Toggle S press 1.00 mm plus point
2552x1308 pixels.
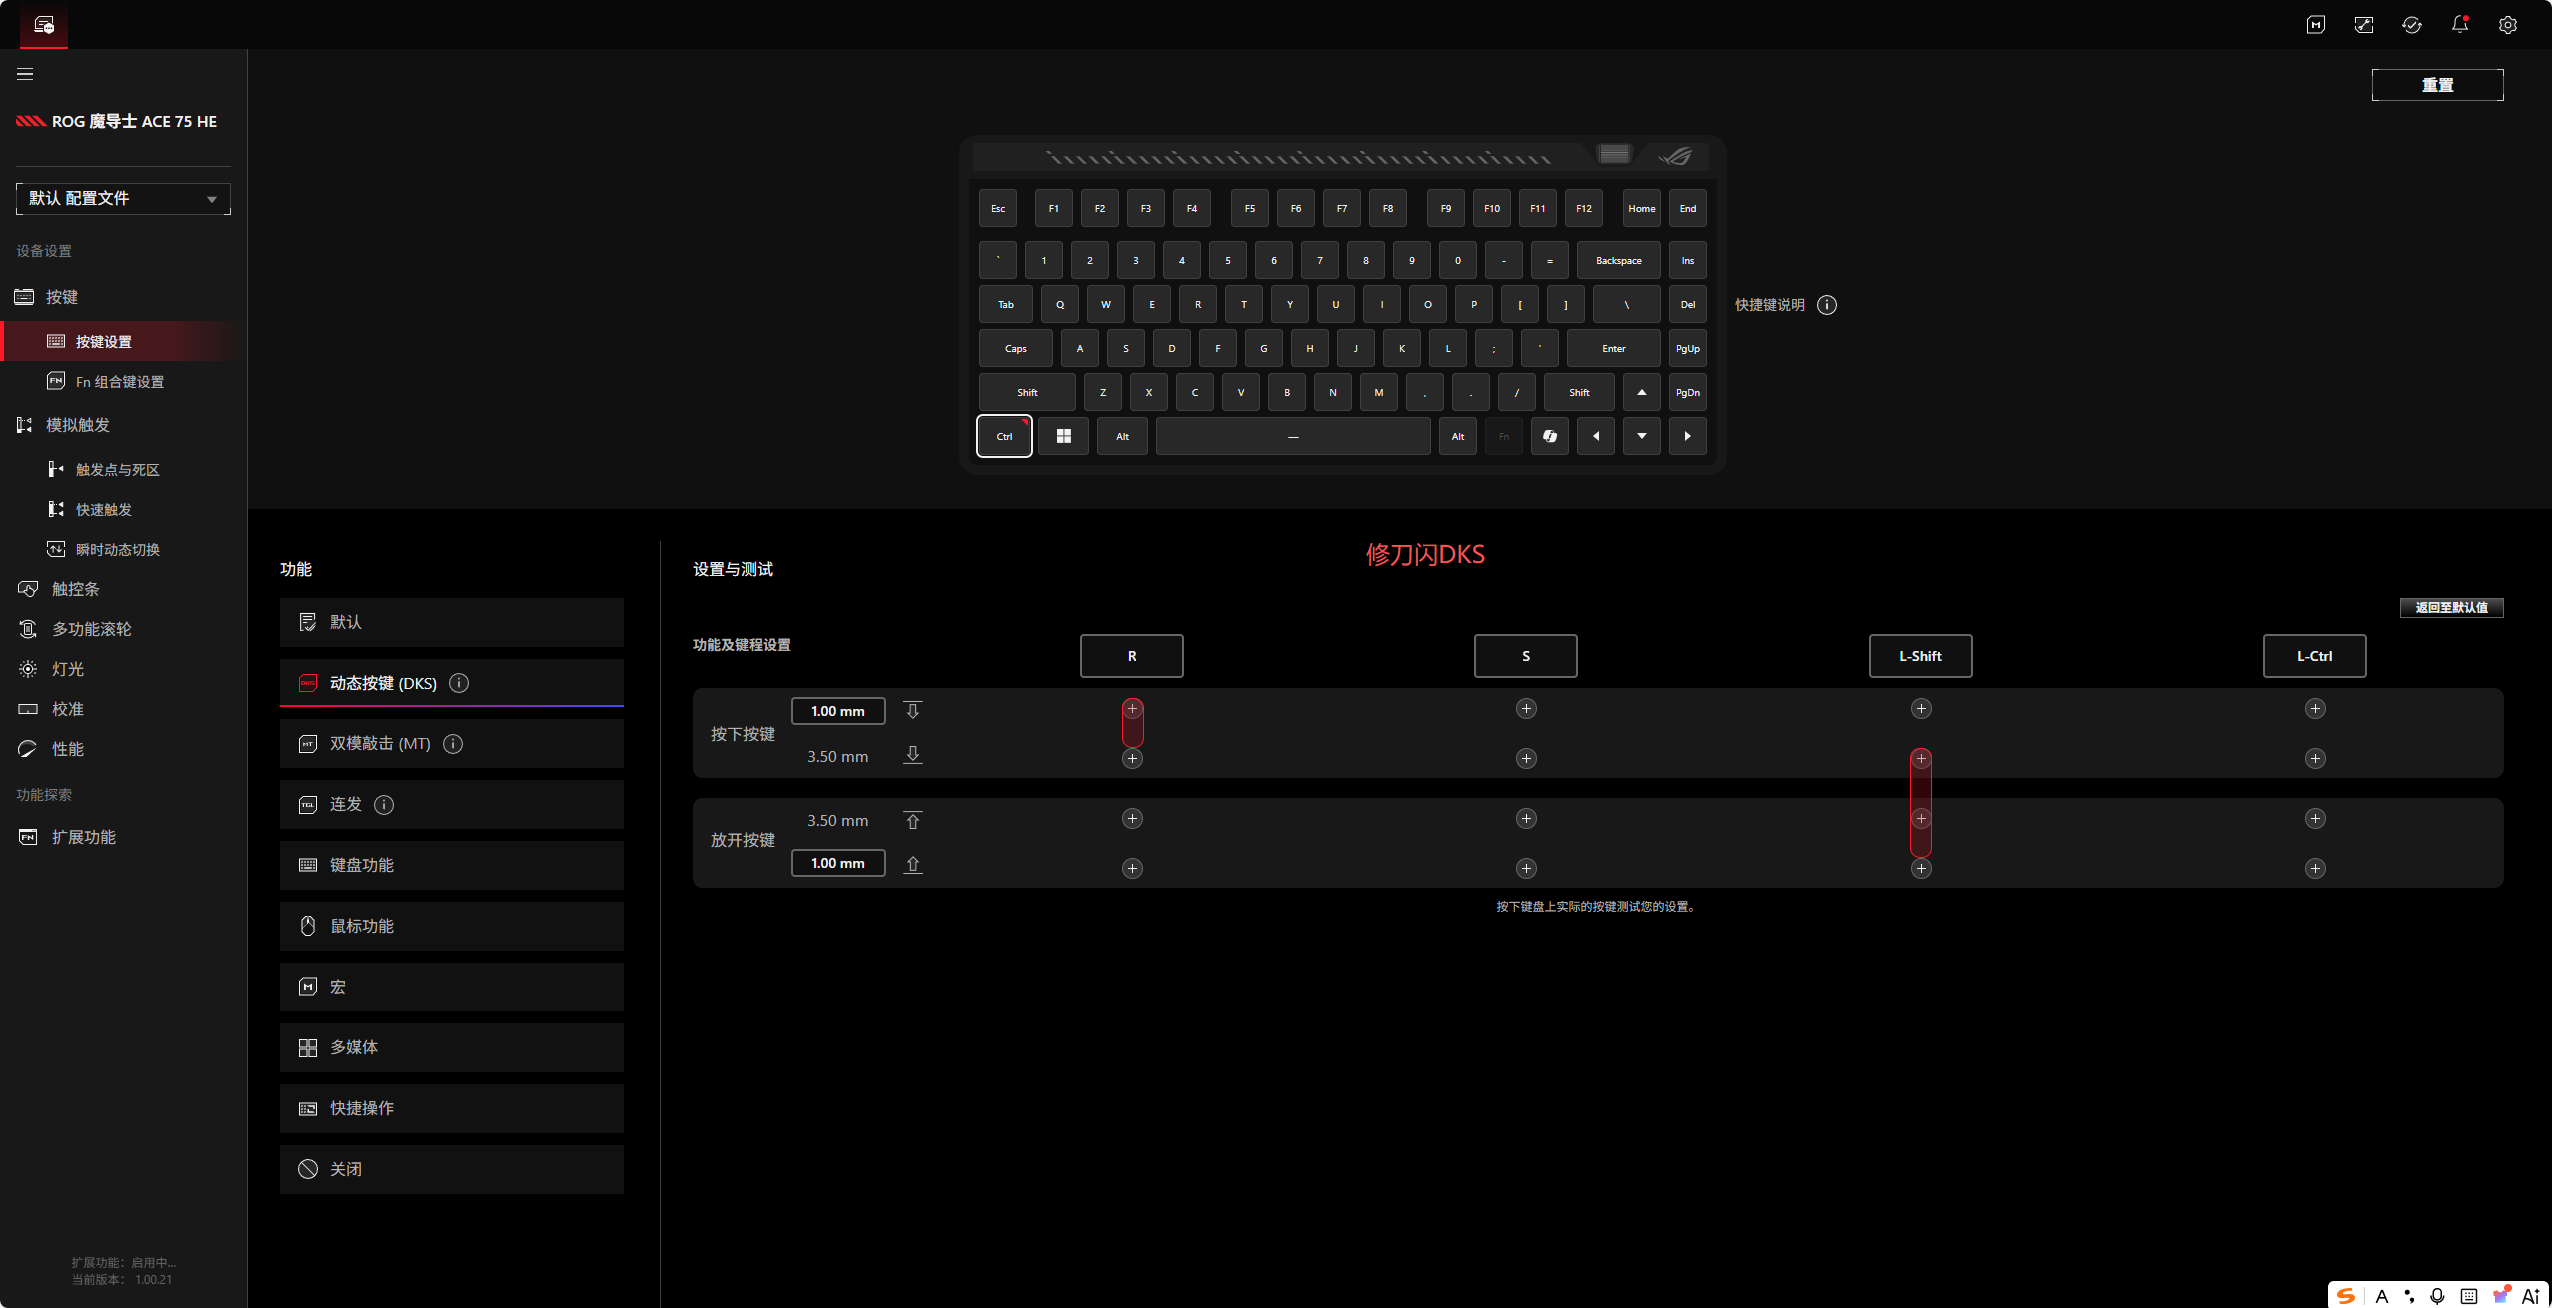[1526, 709]
